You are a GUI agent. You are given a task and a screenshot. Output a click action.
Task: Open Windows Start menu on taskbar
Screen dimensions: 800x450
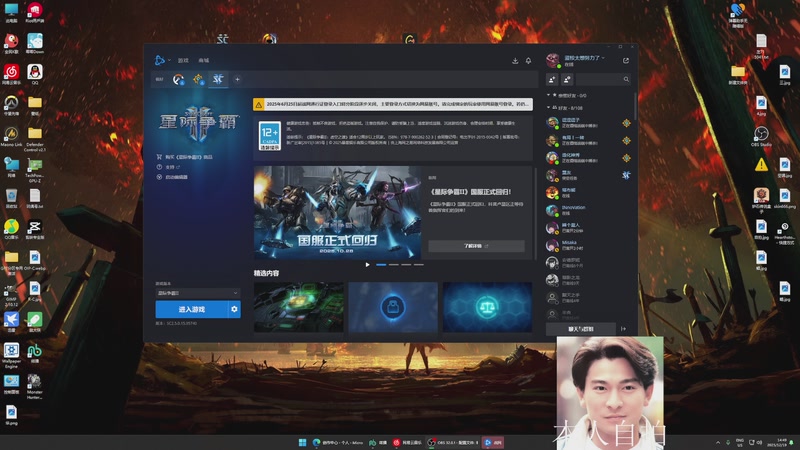point(302,442)
